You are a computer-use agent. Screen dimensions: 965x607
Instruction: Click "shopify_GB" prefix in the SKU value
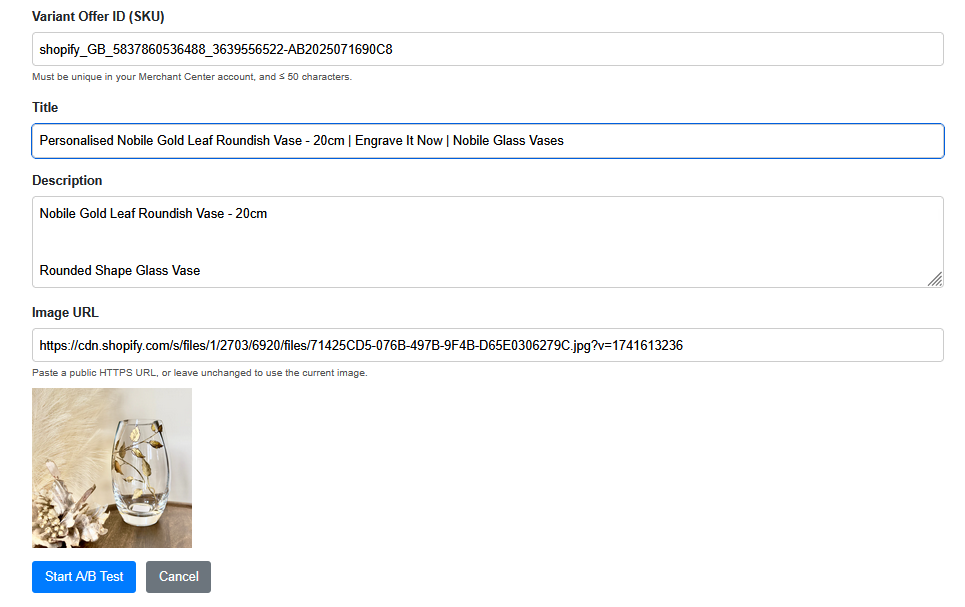pyautogui.click(x=73, y=49)
